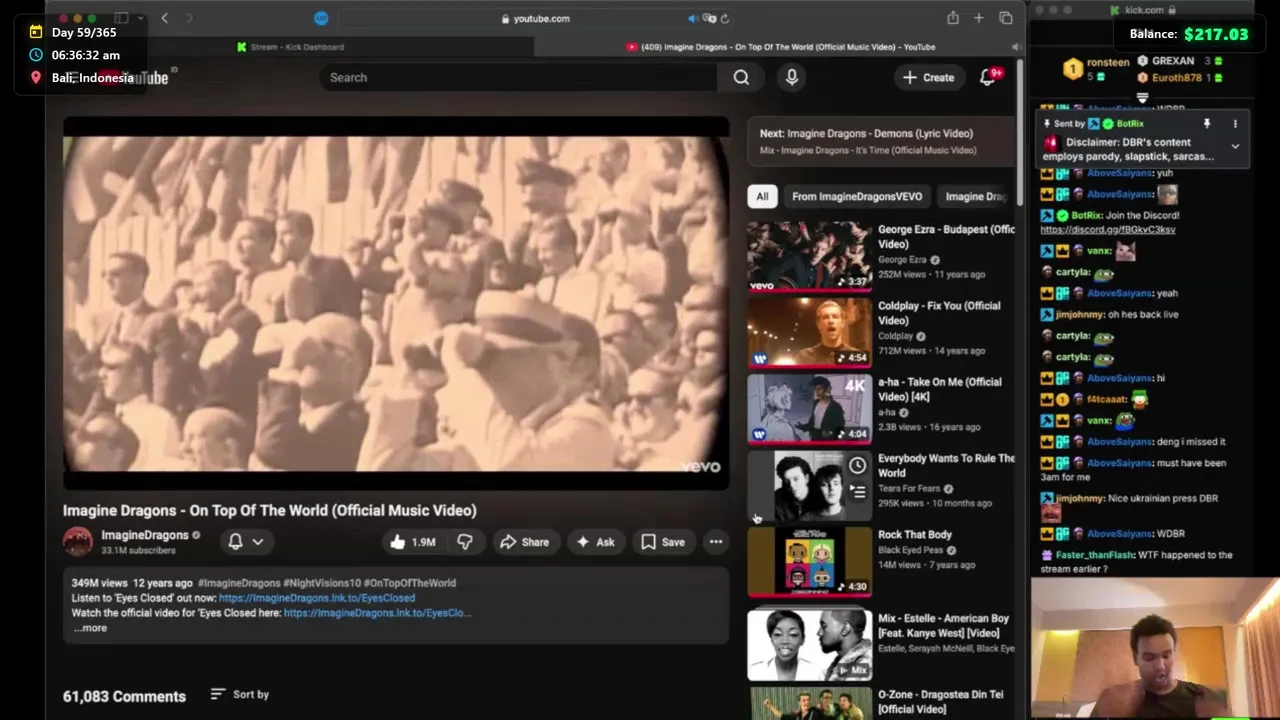1280x720 pixels.
Task: Open more actions ellipsis under video
Action: [x=716, y=542]
